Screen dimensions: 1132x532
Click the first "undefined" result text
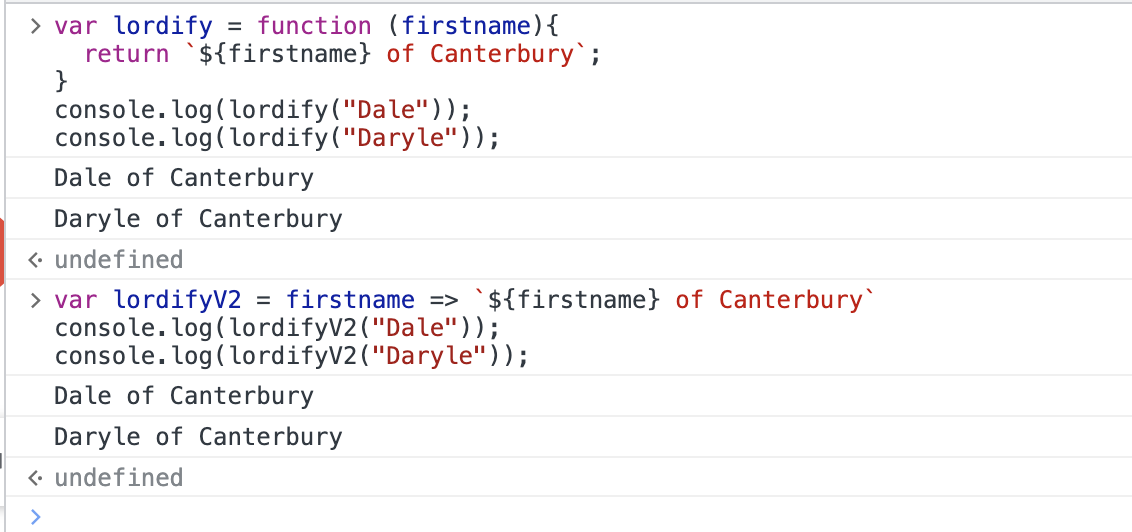(118, 260)
